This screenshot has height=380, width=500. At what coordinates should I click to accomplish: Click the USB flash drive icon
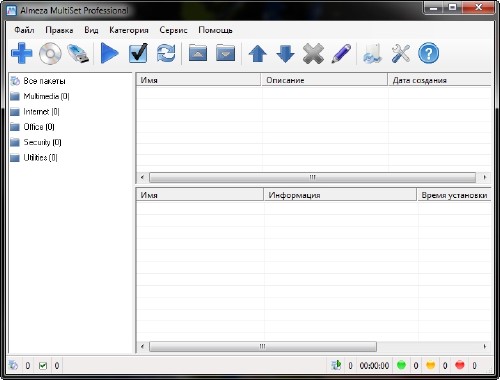point(78,53)
